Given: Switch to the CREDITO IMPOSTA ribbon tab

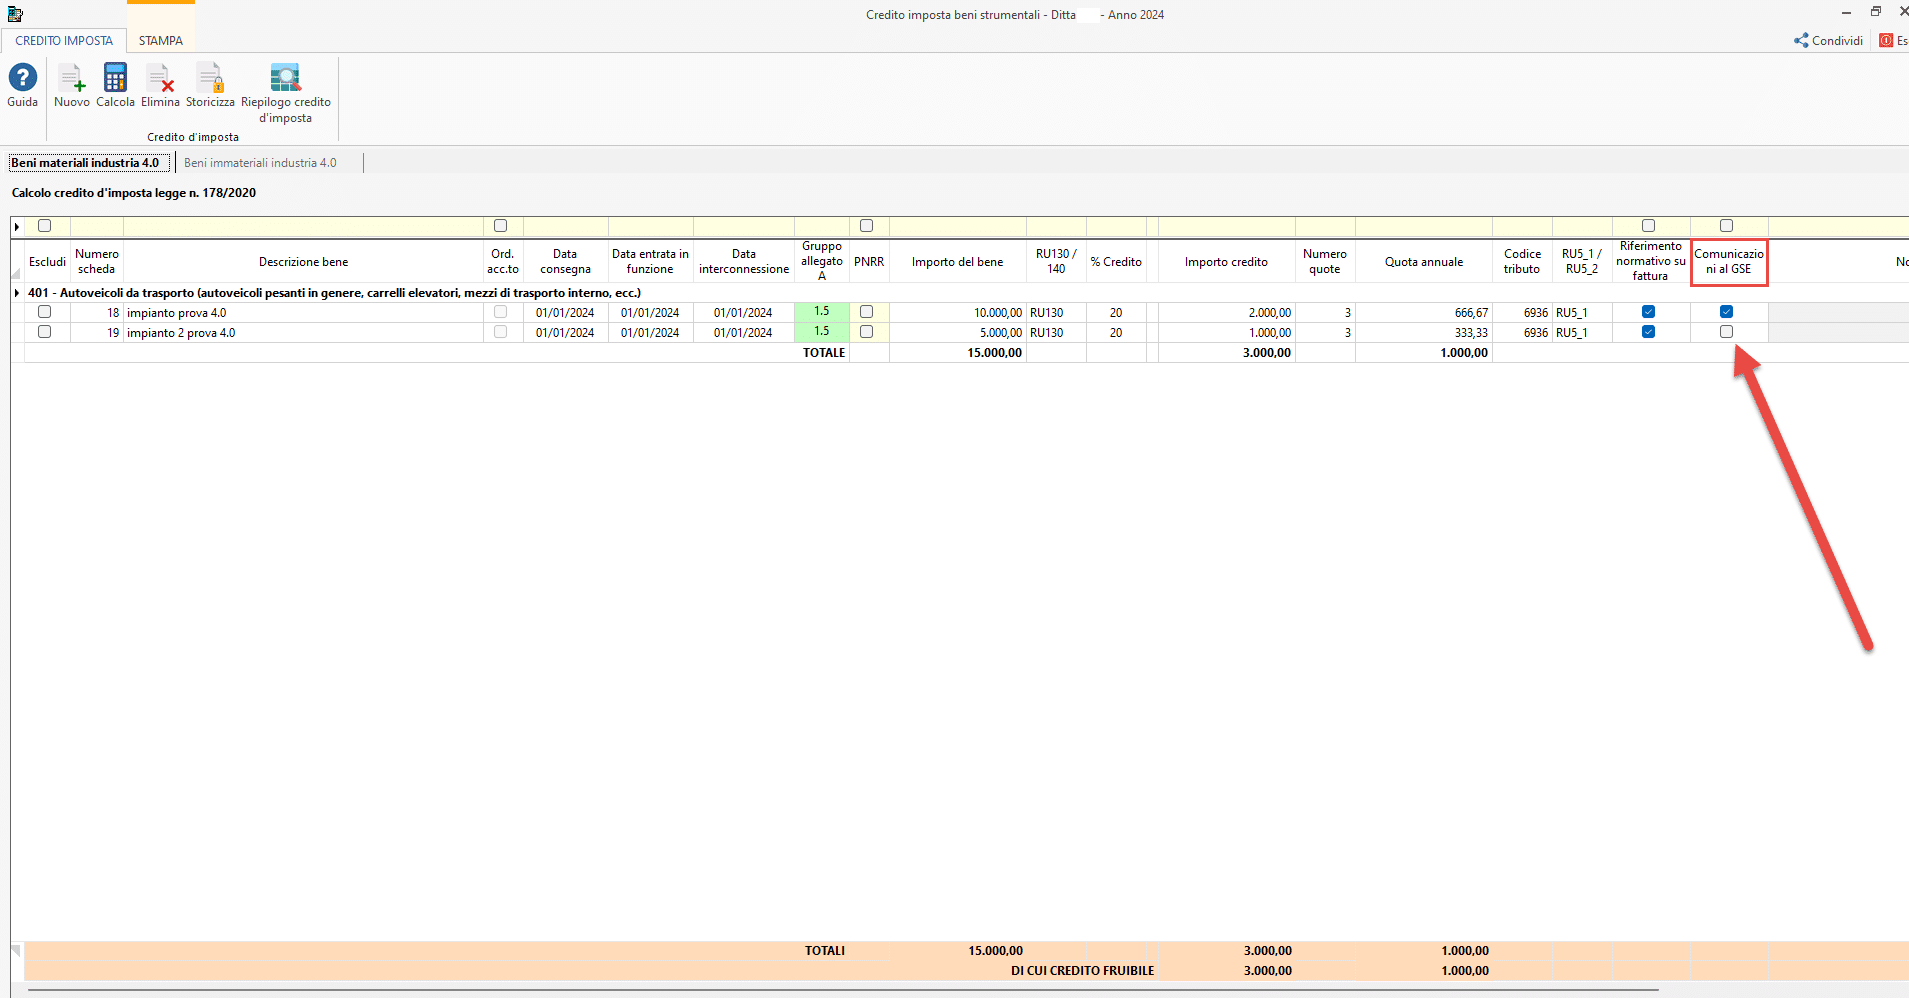Looking at the screenshot, I should [64, 41].
